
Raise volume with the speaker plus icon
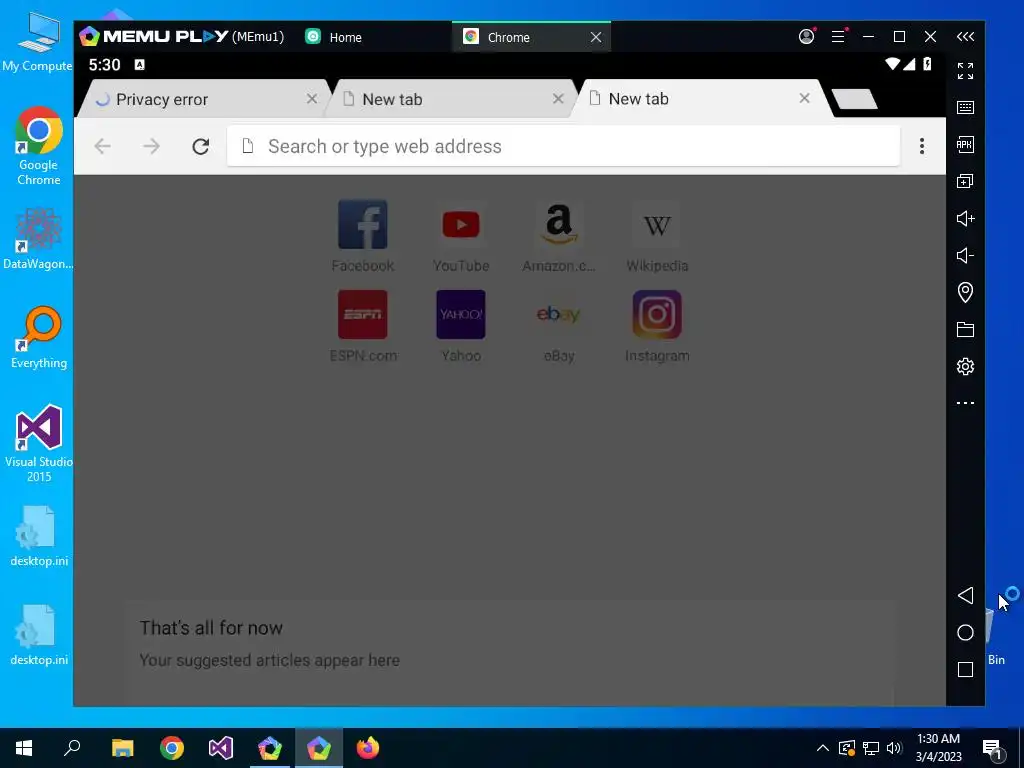click(x=965, y=218)
